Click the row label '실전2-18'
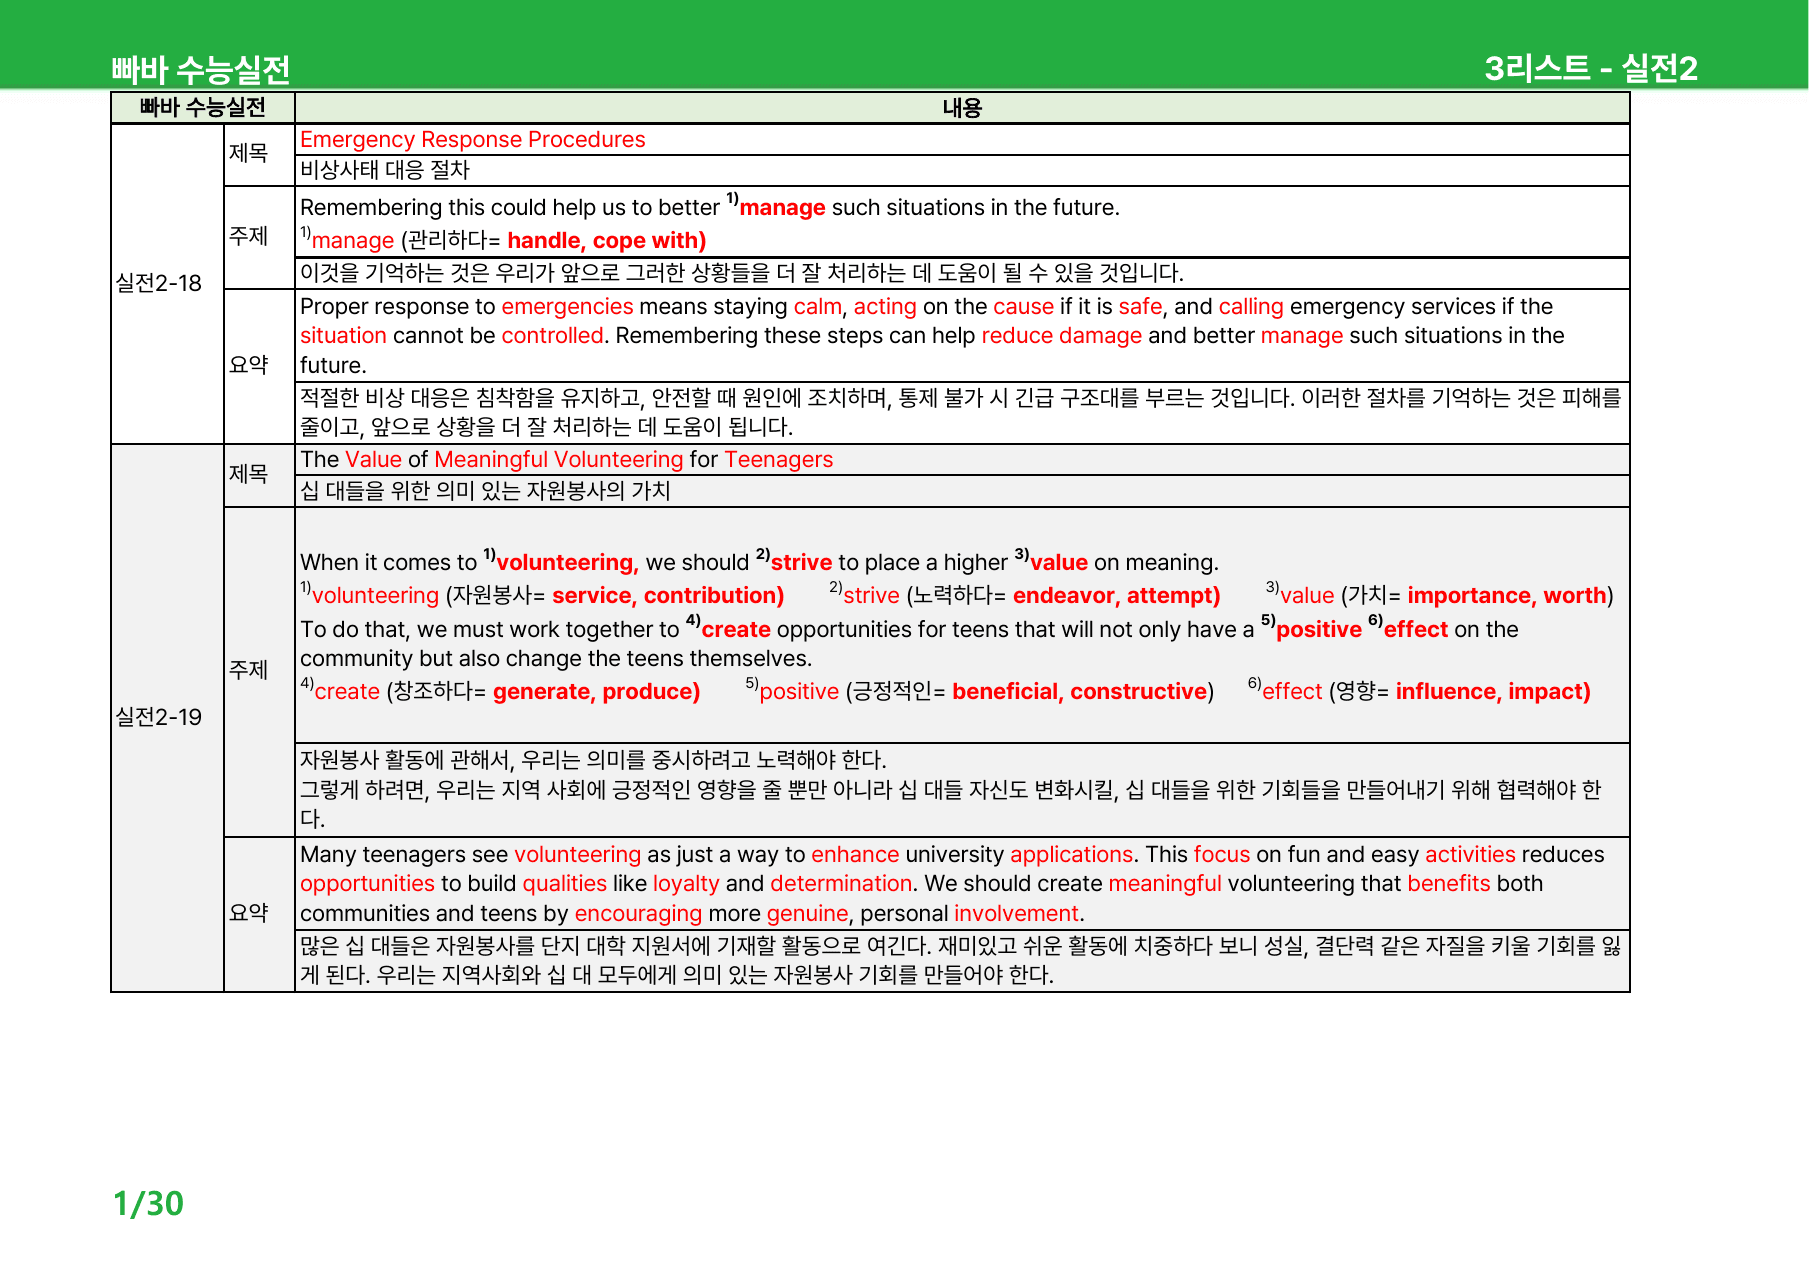Screen dimensions: 1809x1279 click(159, 283)
